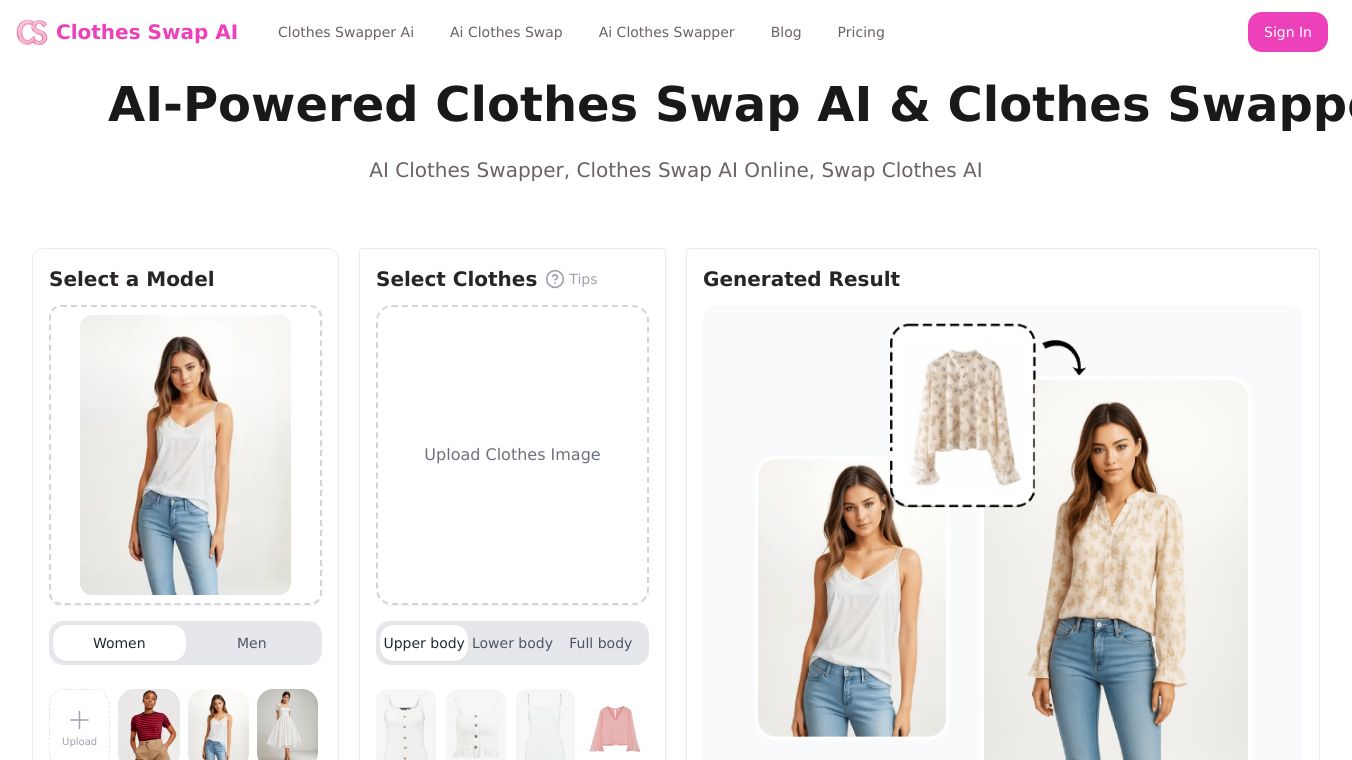
Task: Click the selected model preview image
Action: pyautogui.click(x=185, y=455)
